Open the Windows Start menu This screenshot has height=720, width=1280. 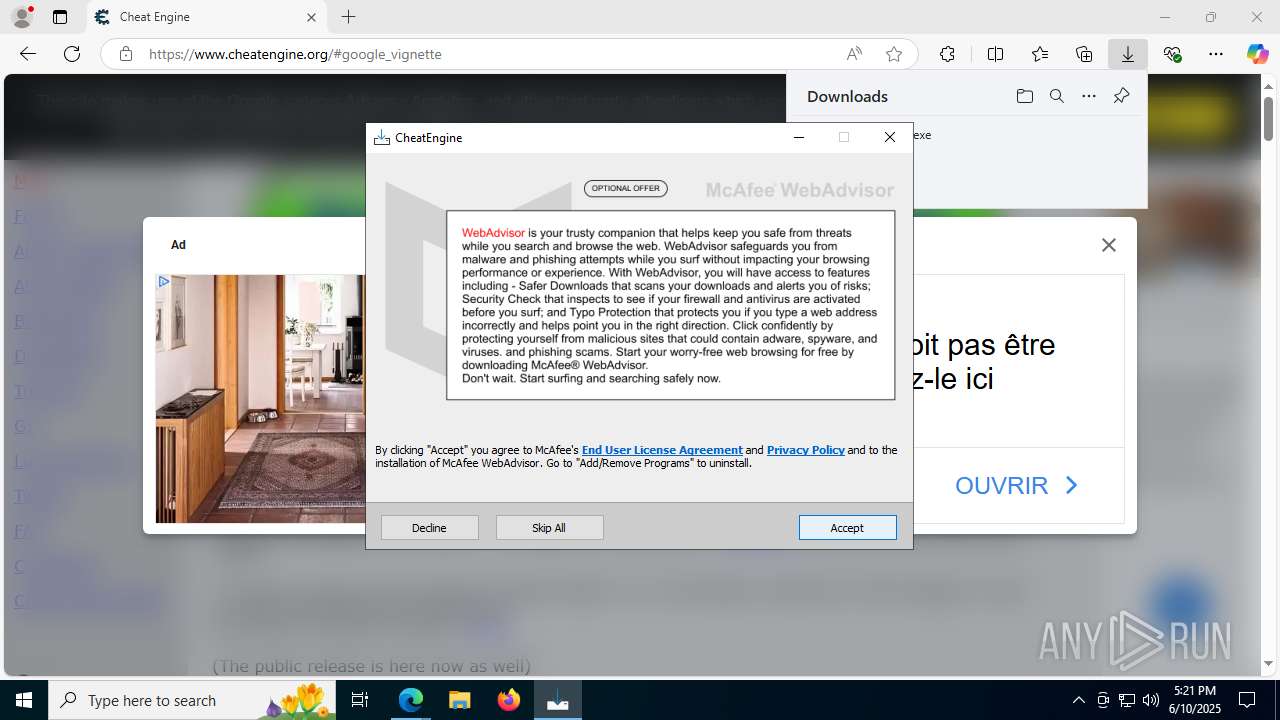(24, 700)
